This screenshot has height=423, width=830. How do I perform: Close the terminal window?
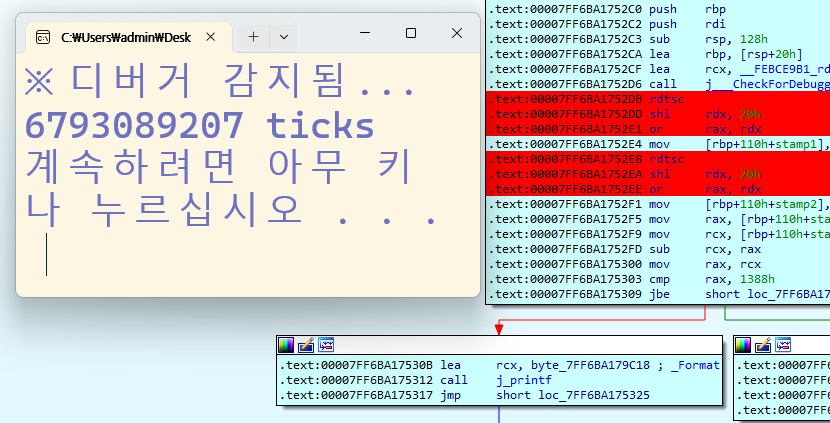pyautogui.click(x=457, y=33)
